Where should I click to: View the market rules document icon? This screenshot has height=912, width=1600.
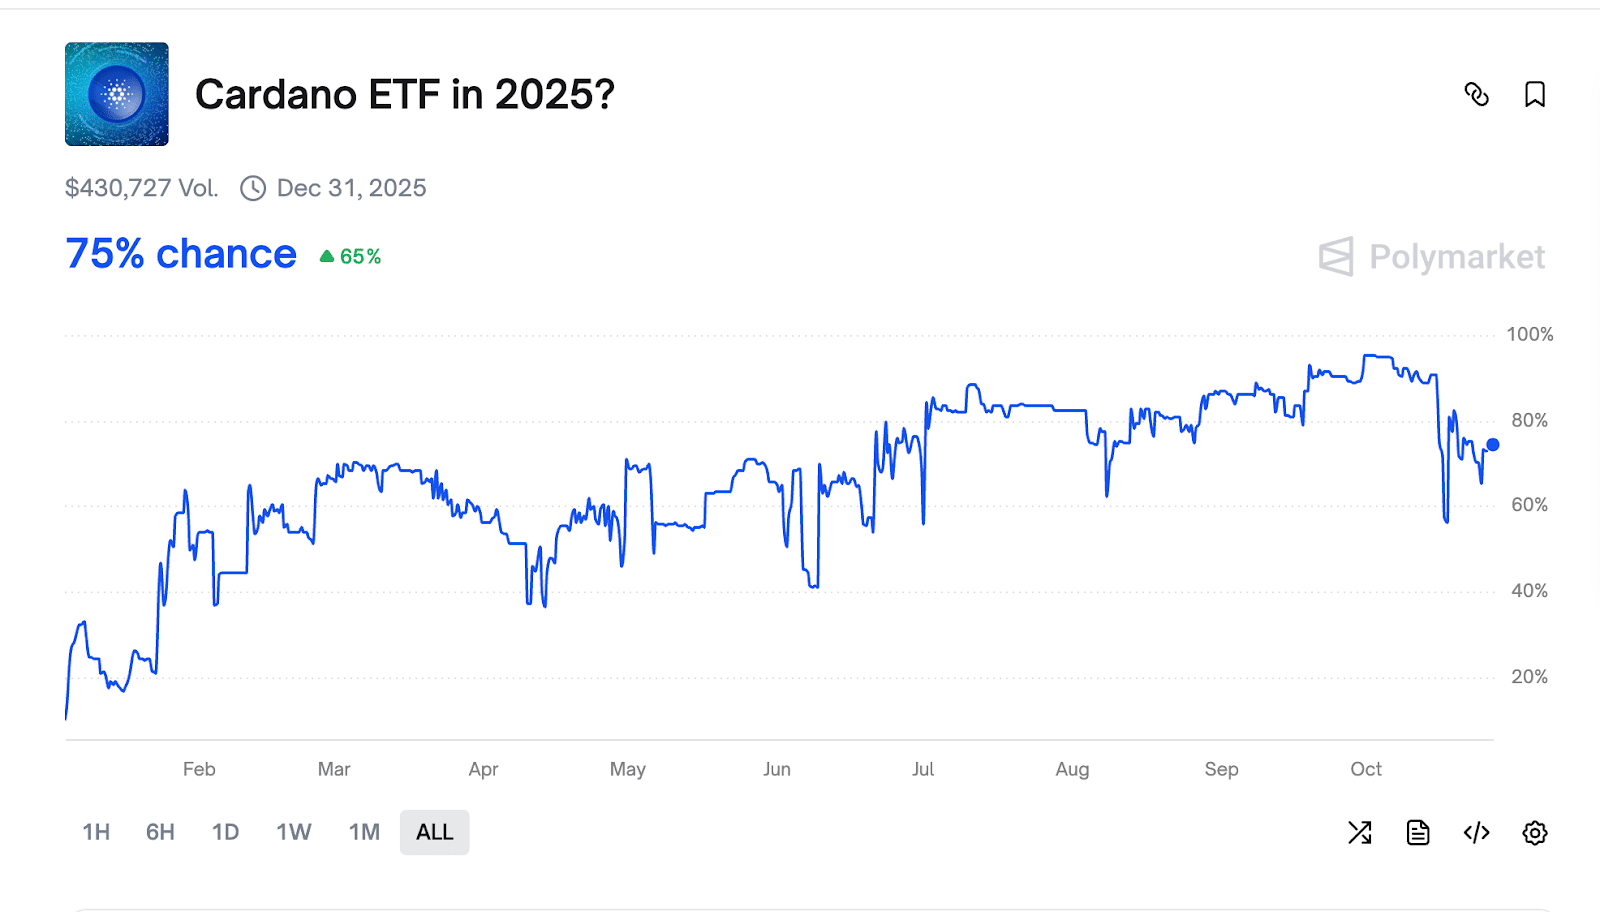click(x=1418, y=832)
